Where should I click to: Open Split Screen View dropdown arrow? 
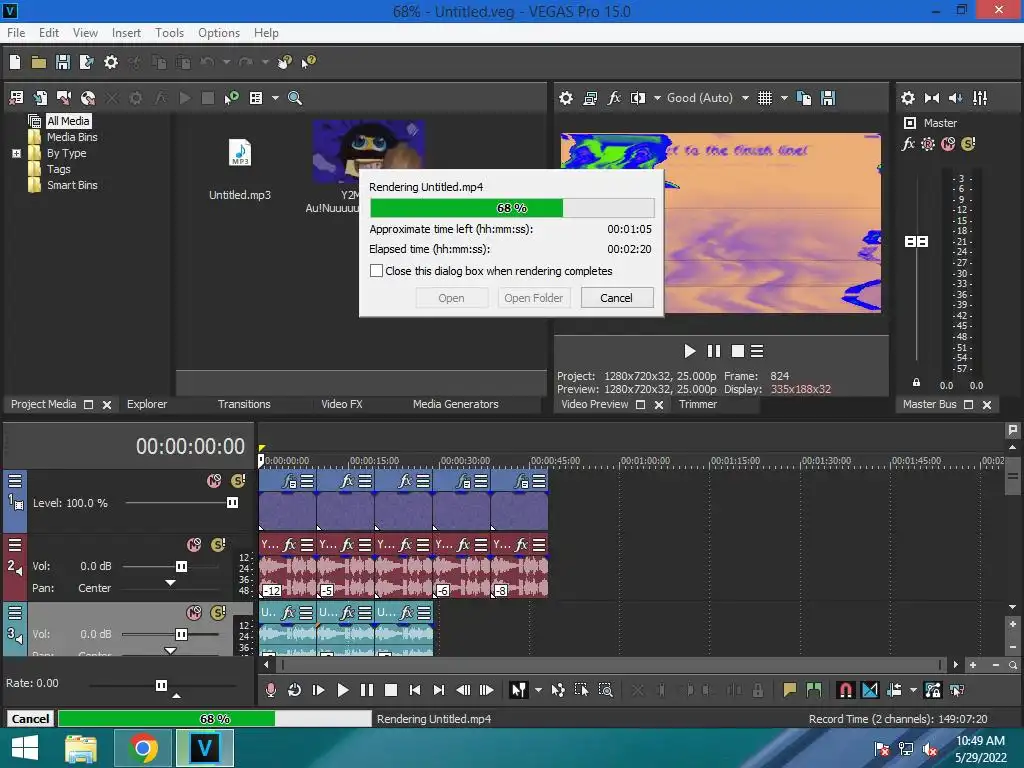pos(657,98)
